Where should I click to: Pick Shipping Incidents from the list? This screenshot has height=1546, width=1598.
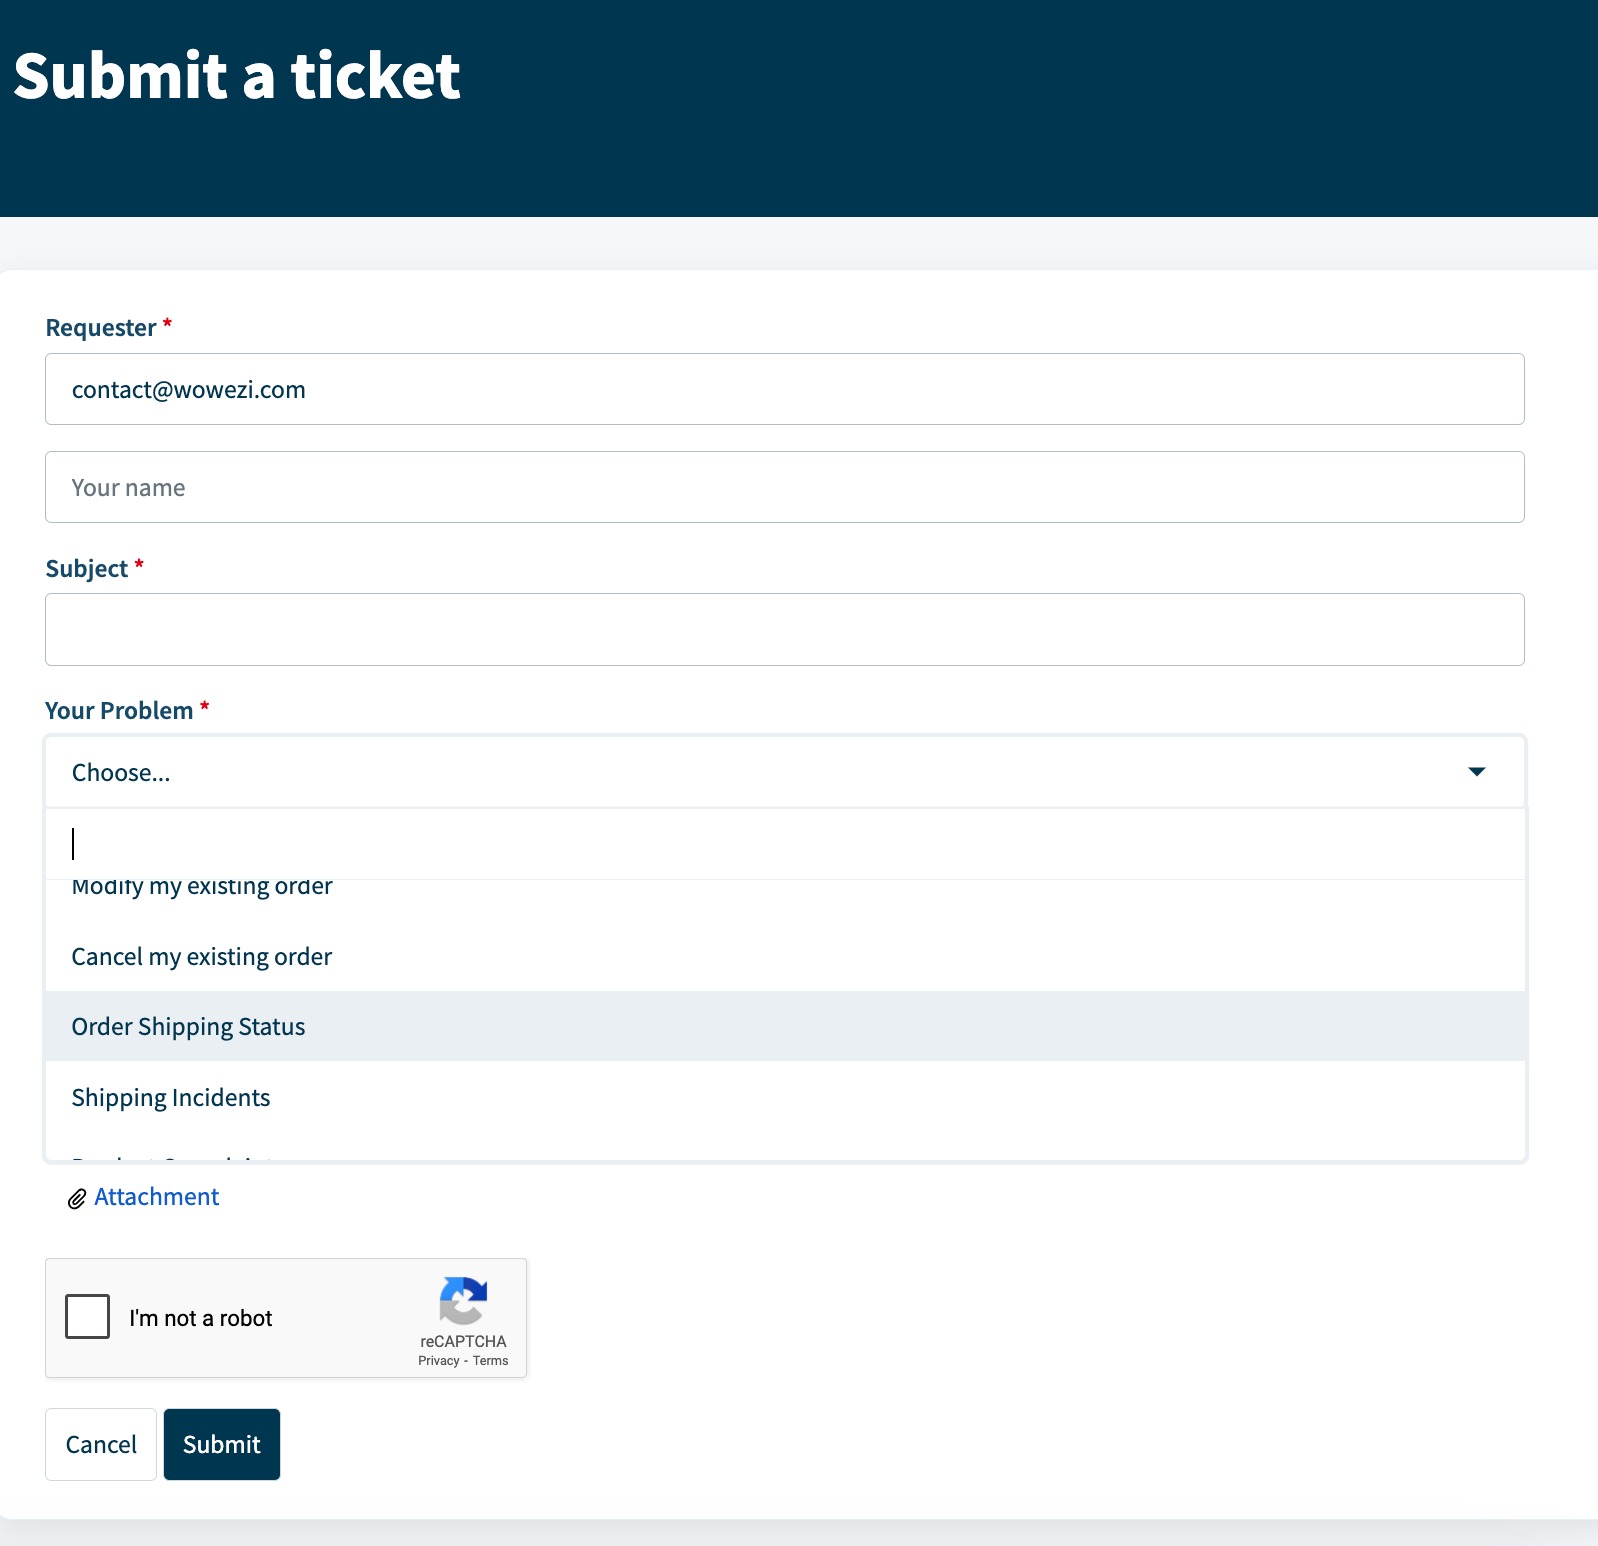pos(785,1097)
